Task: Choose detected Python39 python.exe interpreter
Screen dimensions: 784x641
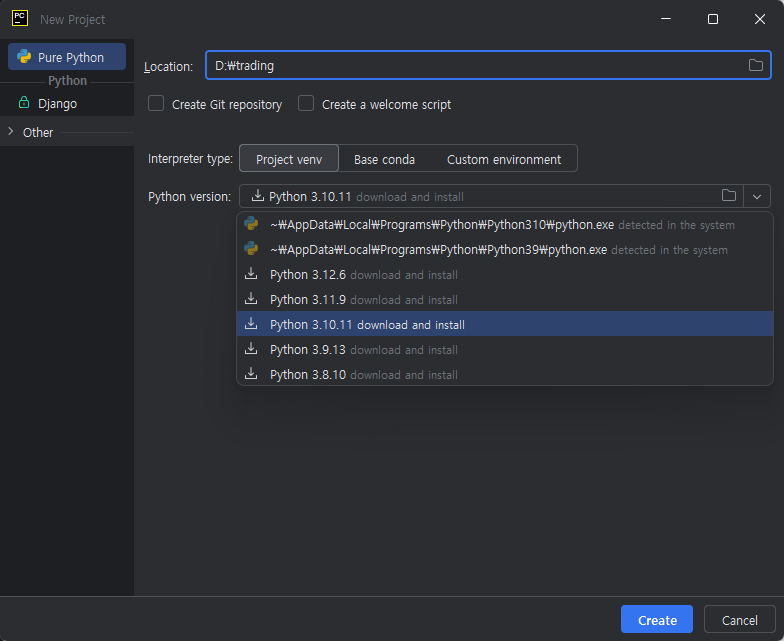Action: (505, 250)
